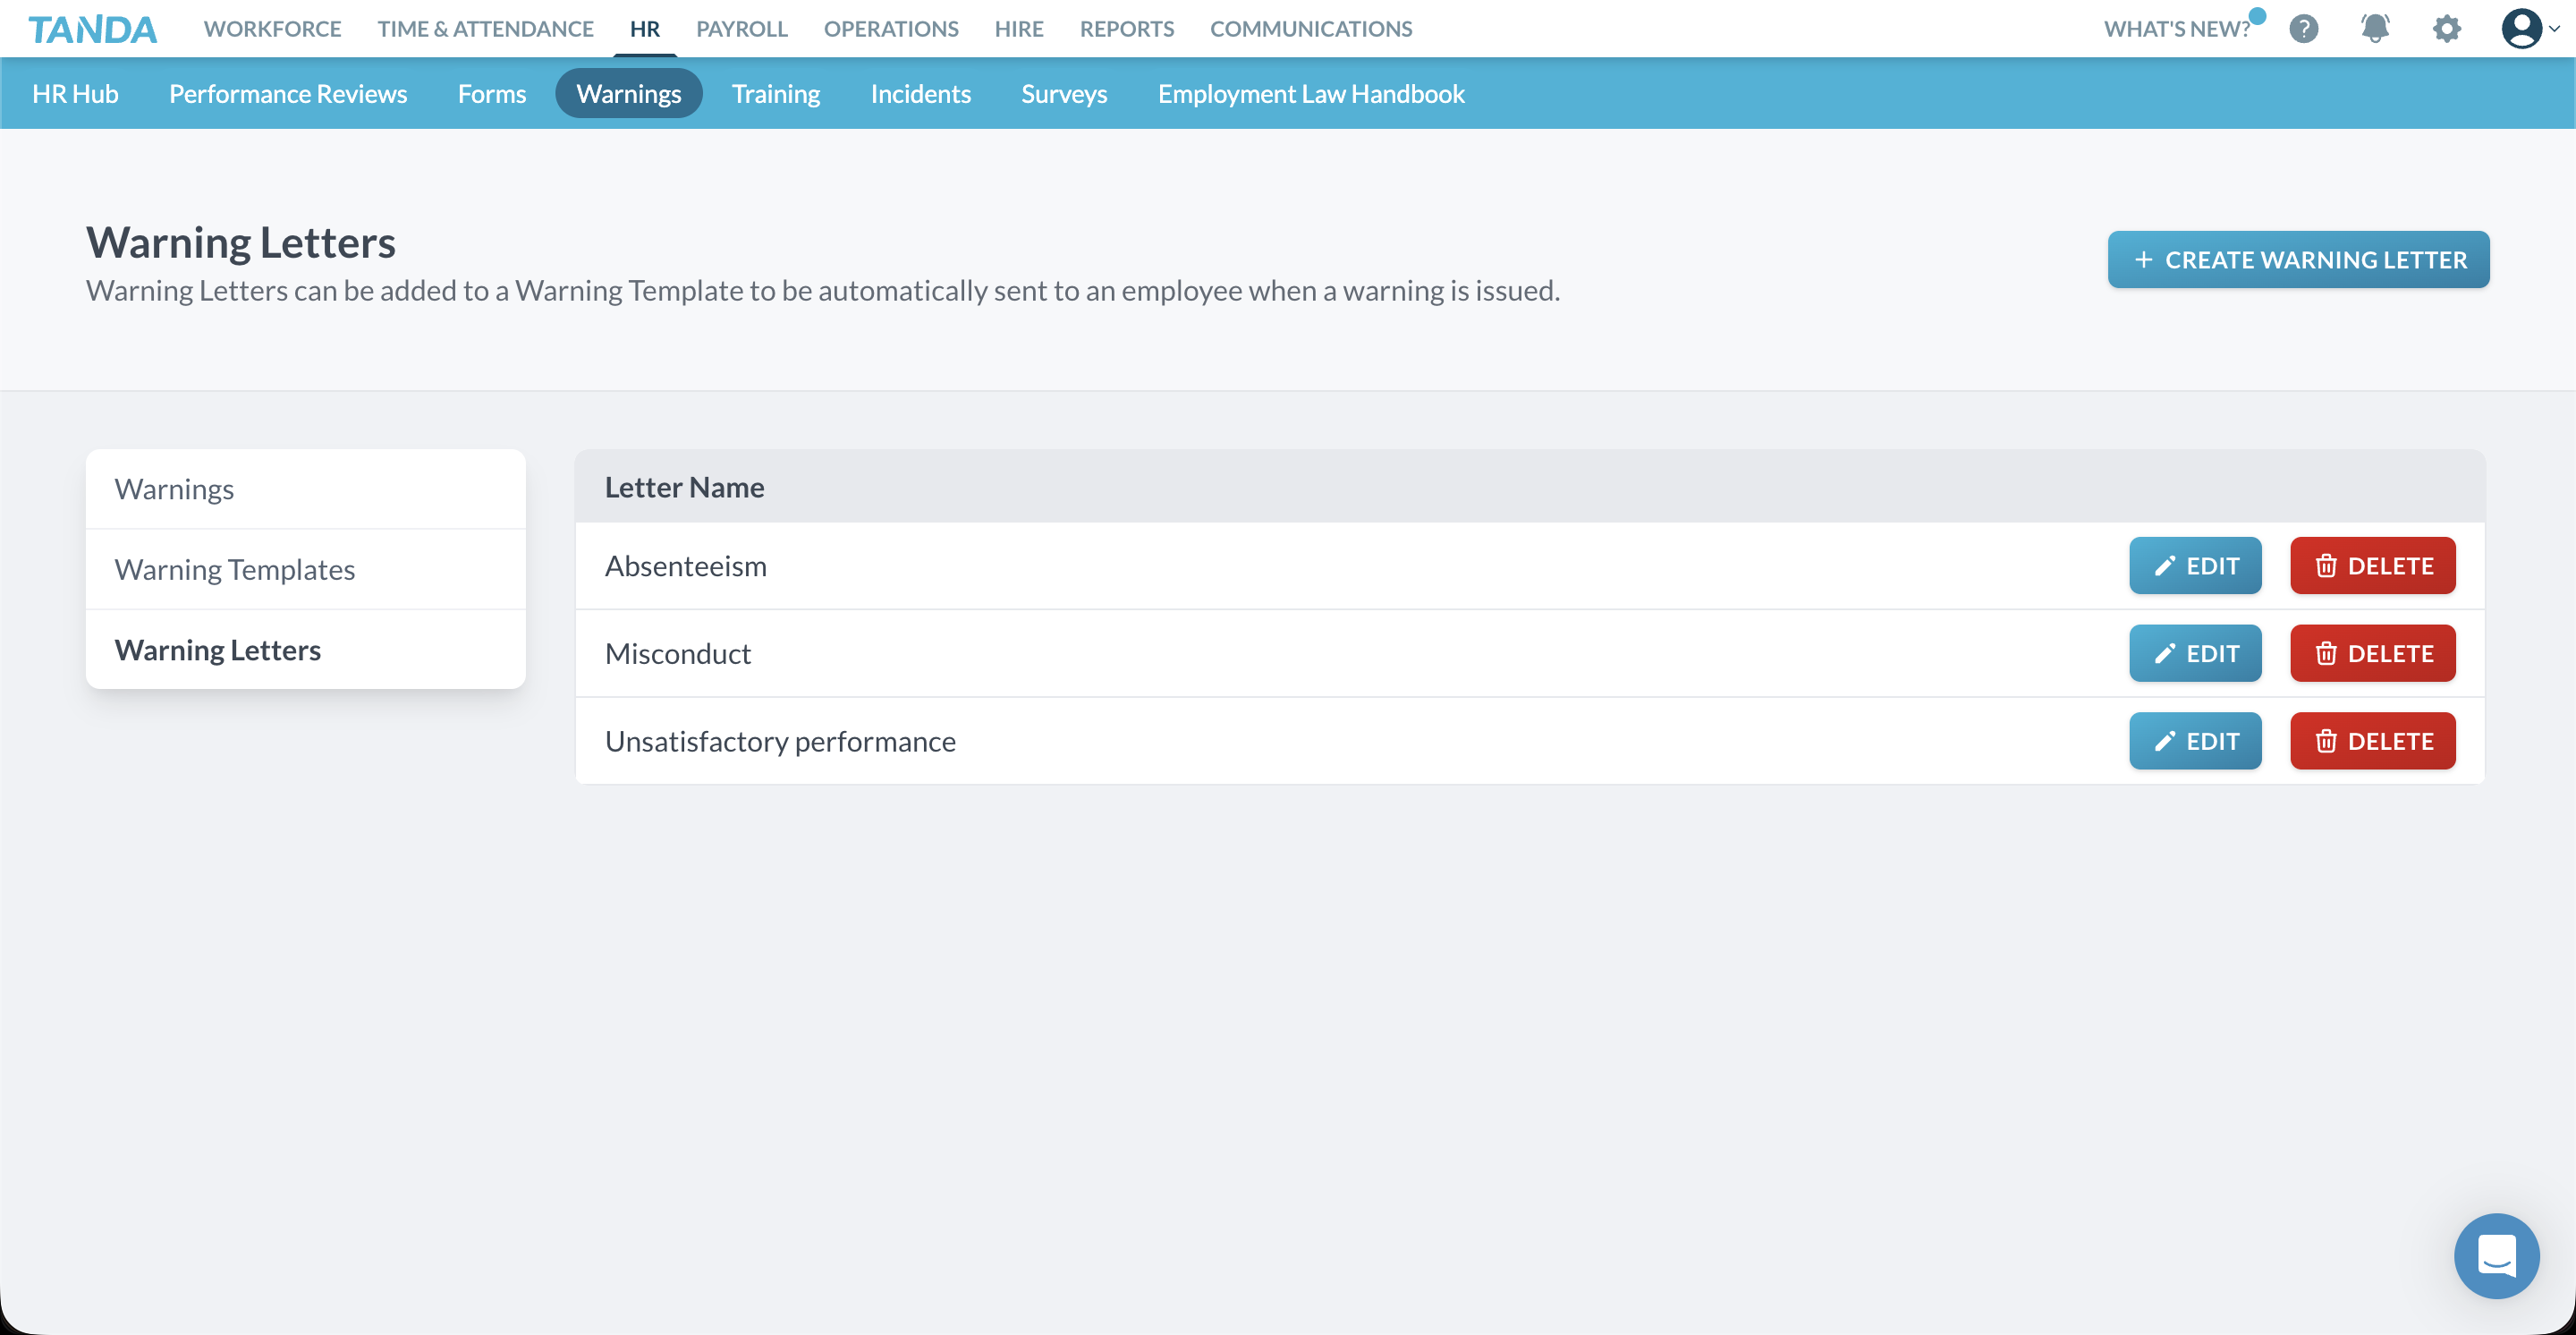The image size is (2576, 1335).
Task: Open settings using the gear icon
Action: (x=2446, y=29)
